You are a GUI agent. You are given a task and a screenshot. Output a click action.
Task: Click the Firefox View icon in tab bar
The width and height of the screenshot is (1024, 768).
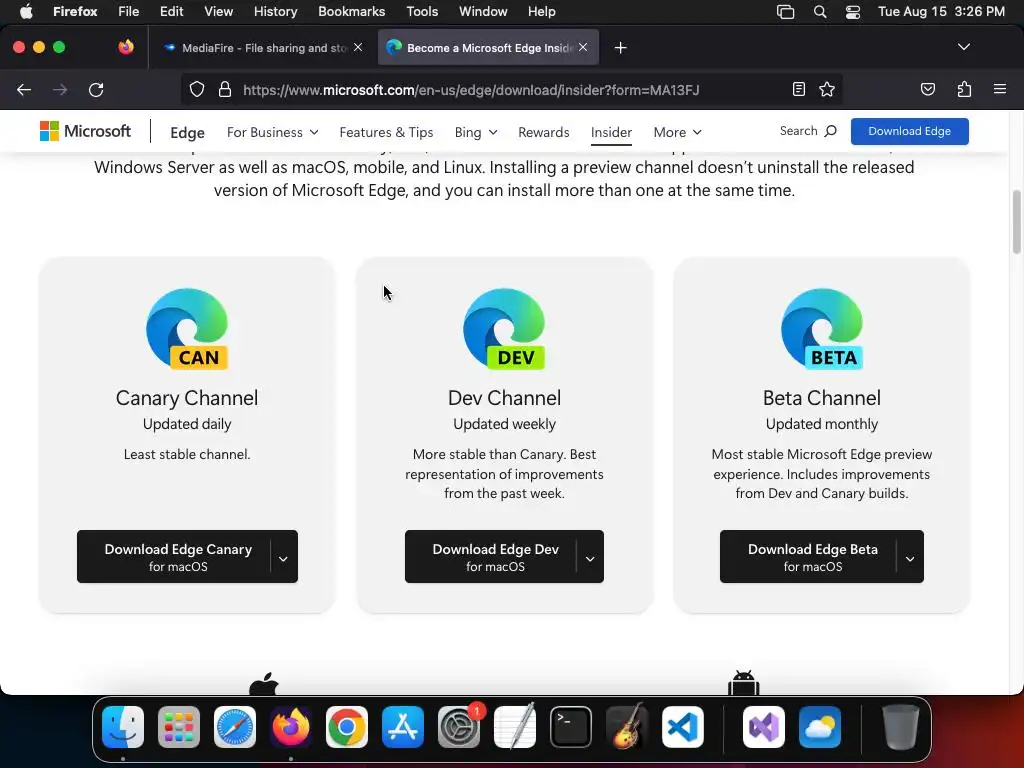[x=125, y=47]
